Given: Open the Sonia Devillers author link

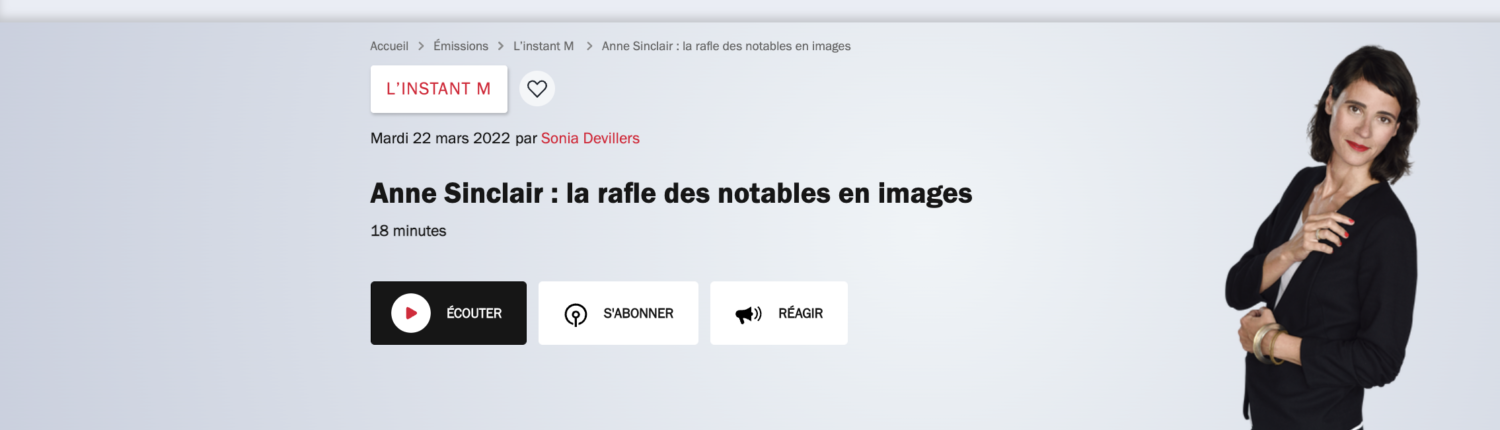Looking at the screenshot, I should [590, 138].
